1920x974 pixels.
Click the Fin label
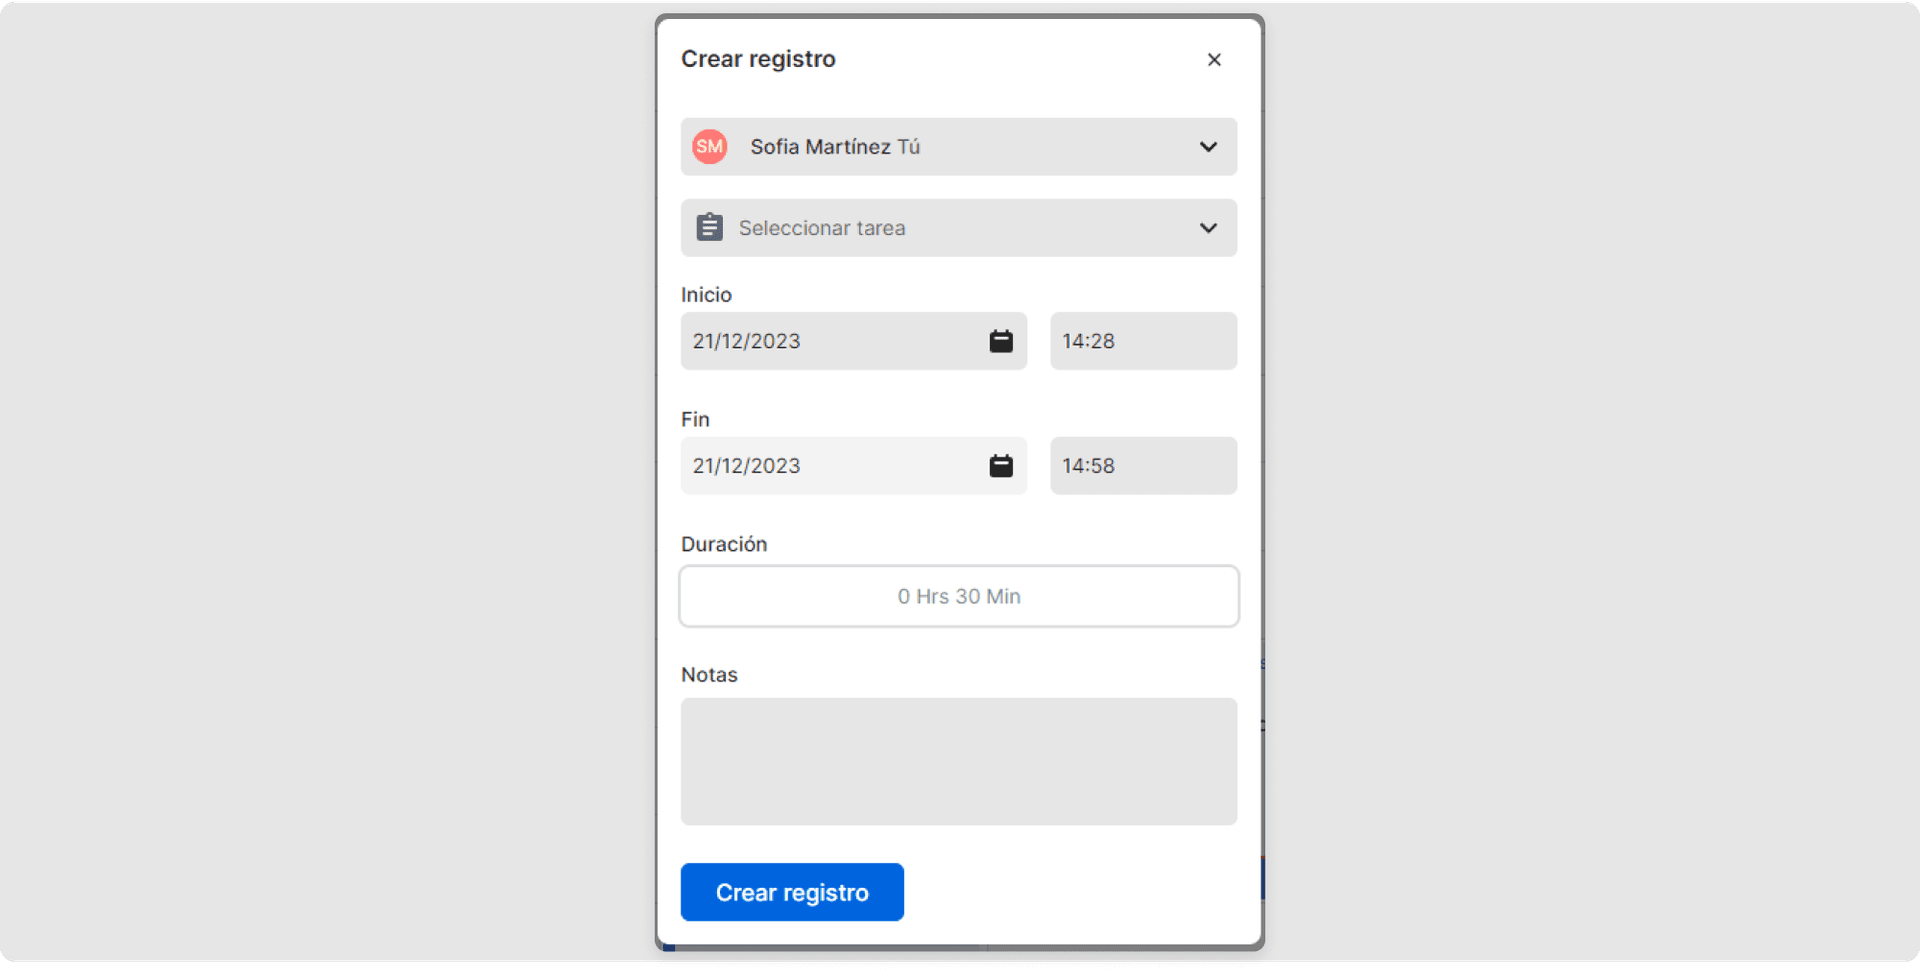coord(695,420)
